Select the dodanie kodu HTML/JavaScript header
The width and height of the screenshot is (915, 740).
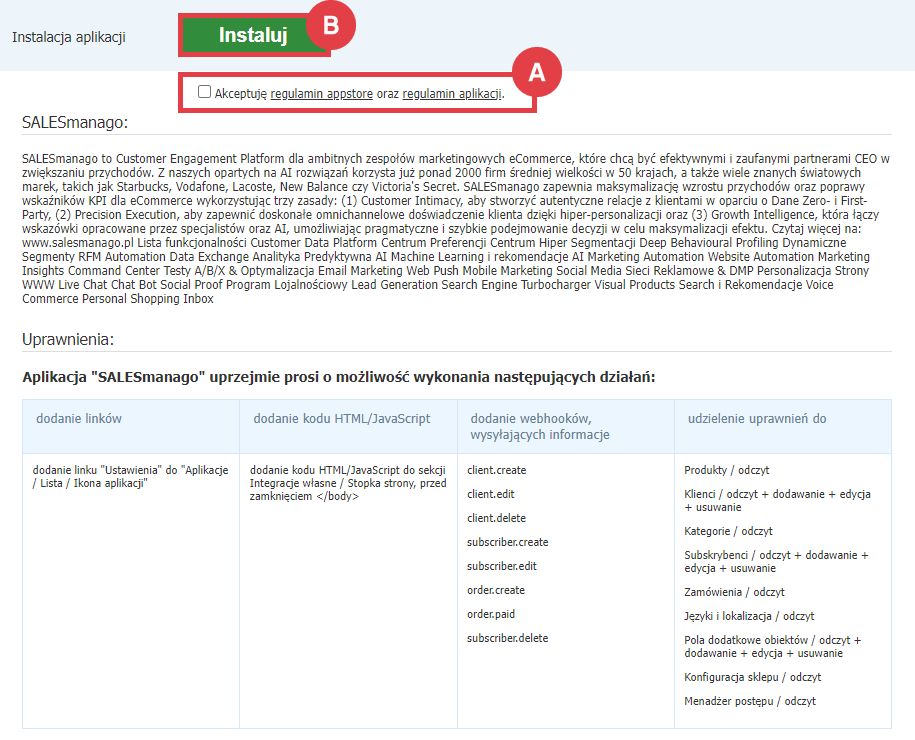tap(340, 418)
